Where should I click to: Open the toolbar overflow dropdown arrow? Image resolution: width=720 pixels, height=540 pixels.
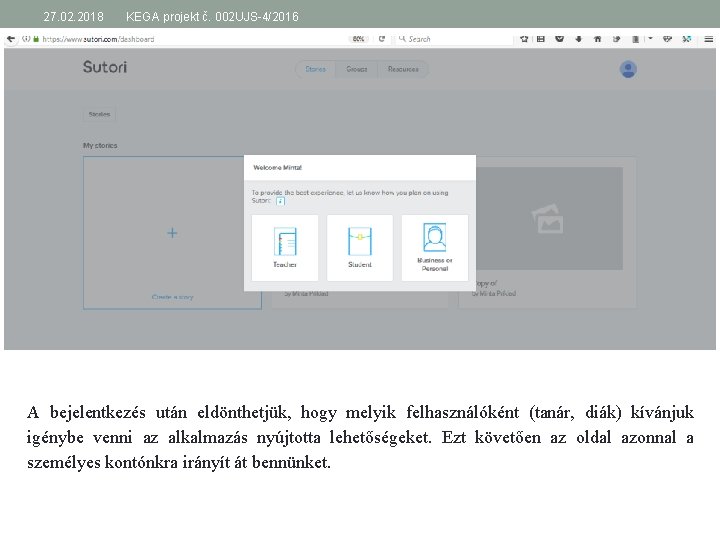650,39
